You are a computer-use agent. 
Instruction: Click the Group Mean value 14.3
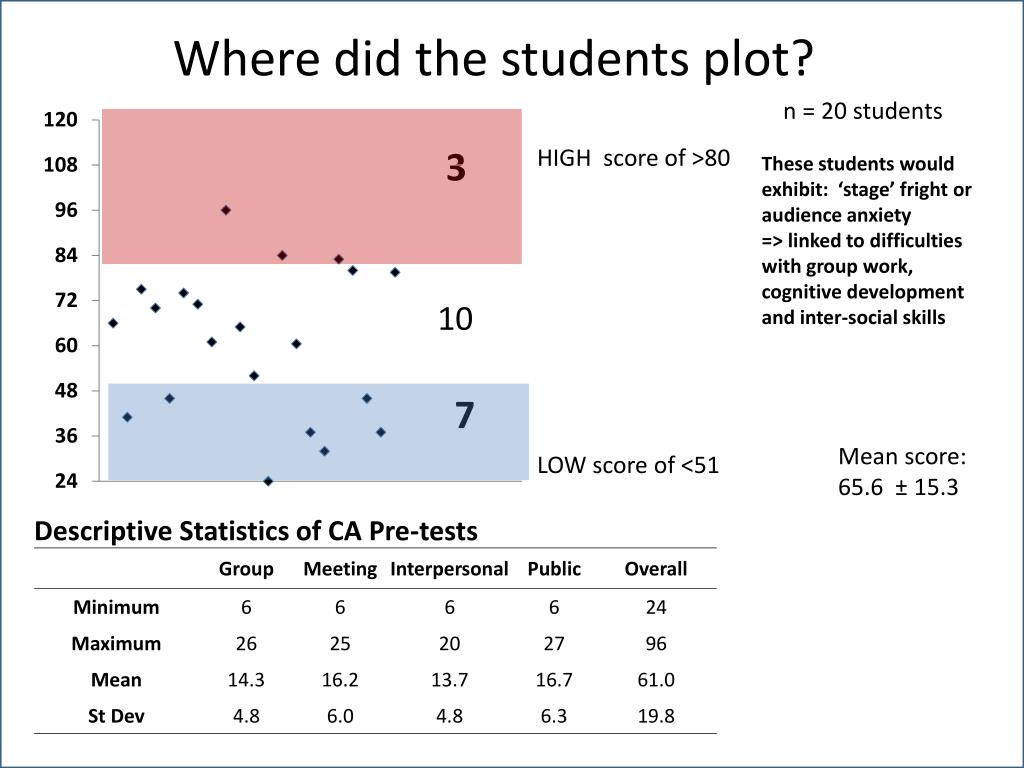pos(246,680)
